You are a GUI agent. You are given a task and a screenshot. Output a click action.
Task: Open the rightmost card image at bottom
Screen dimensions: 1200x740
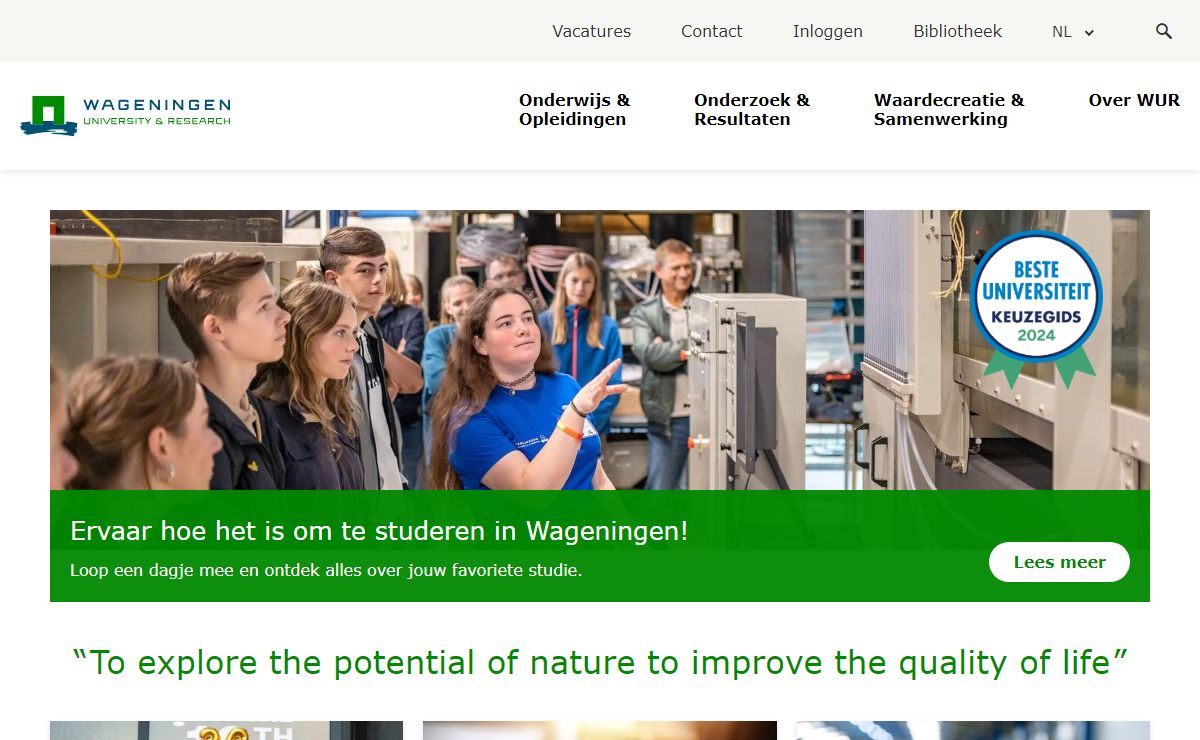[x=972, y=731]
